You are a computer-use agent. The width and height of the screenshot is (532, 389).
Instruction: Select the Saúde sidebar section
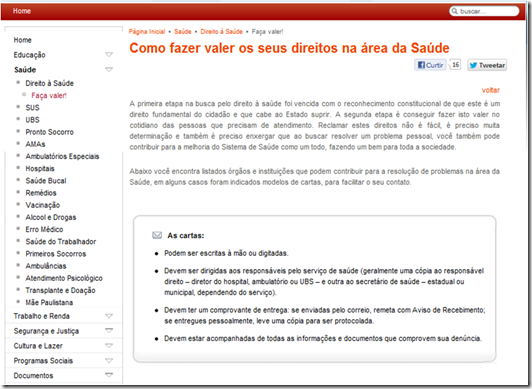click(x=25, y=70)
